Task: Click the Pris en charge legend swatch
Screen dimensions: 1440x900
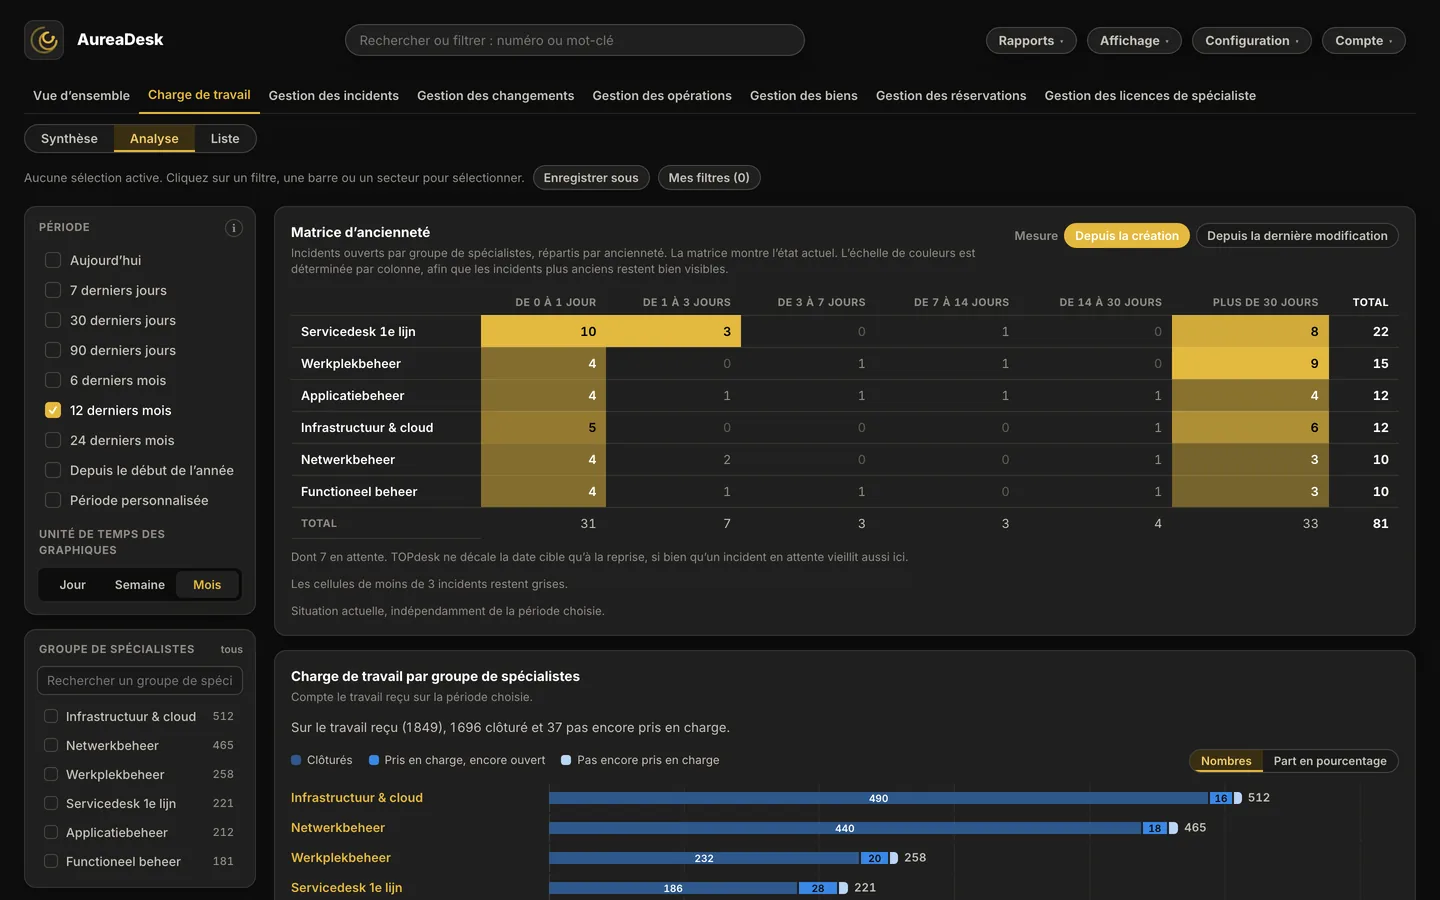Action: [374, 760]
